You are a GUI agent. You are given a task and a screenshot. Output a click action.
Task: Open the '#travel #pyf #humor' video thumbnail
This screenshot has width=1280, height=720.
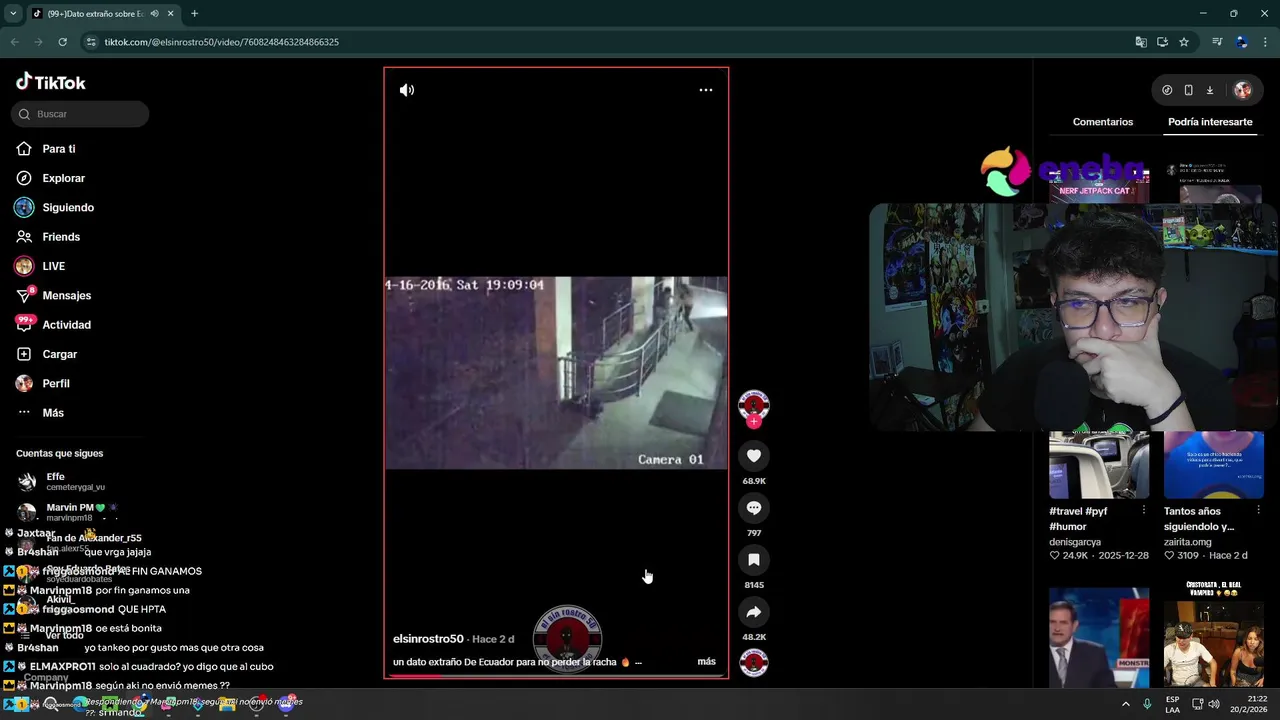click(x=1099, y=465)
